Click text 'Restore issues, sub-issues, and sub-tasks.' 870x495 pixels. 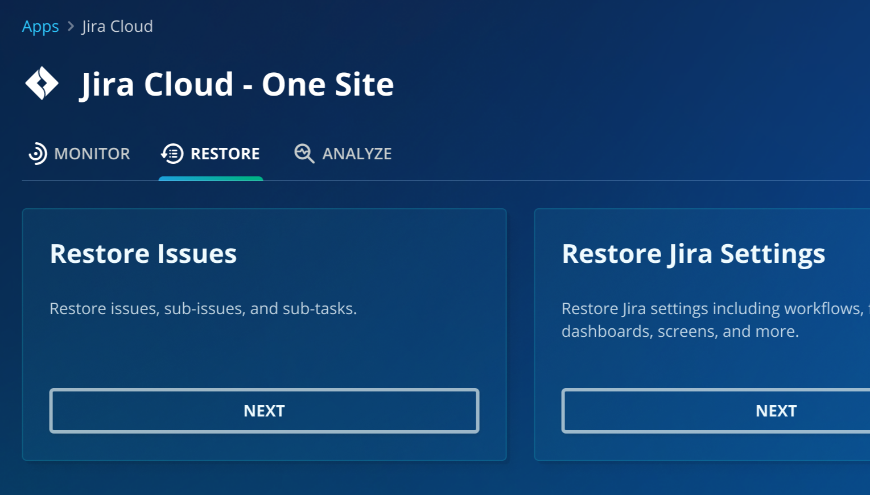(203, 309)
